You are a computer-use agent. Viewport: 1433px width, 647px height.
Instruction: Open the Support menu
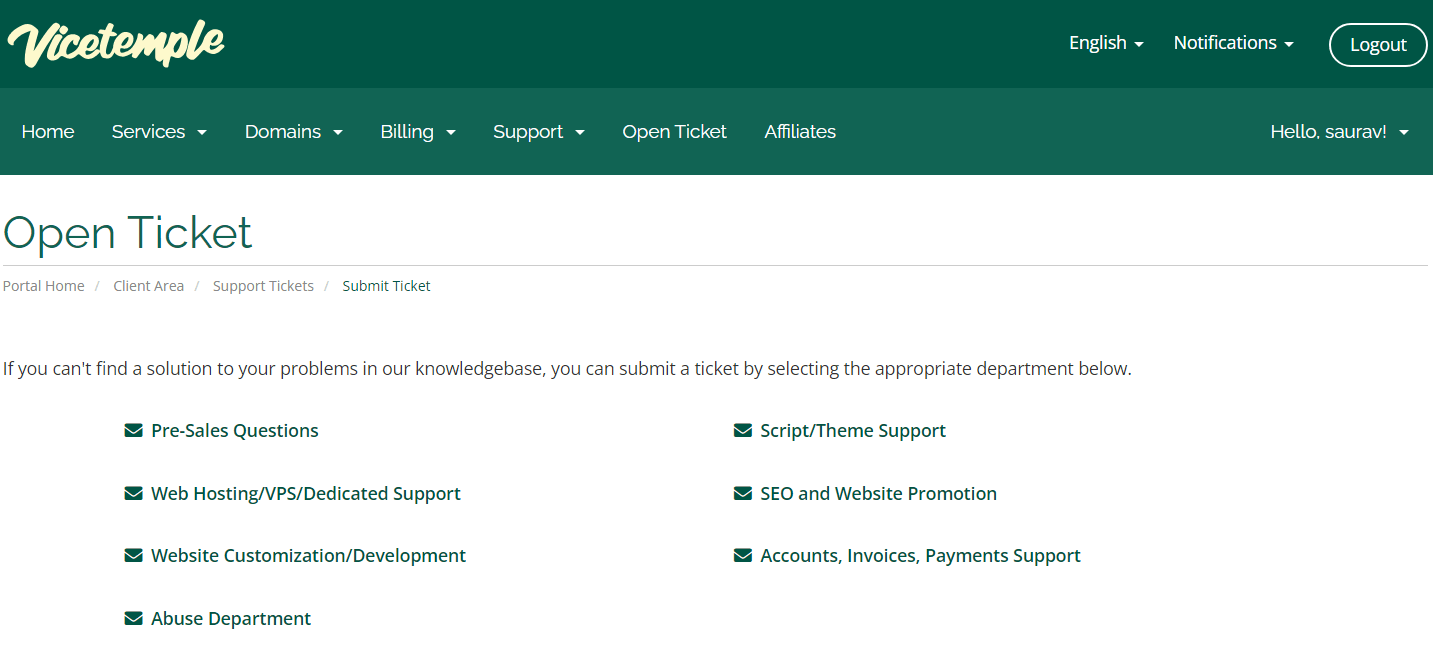tap(538, 131)
